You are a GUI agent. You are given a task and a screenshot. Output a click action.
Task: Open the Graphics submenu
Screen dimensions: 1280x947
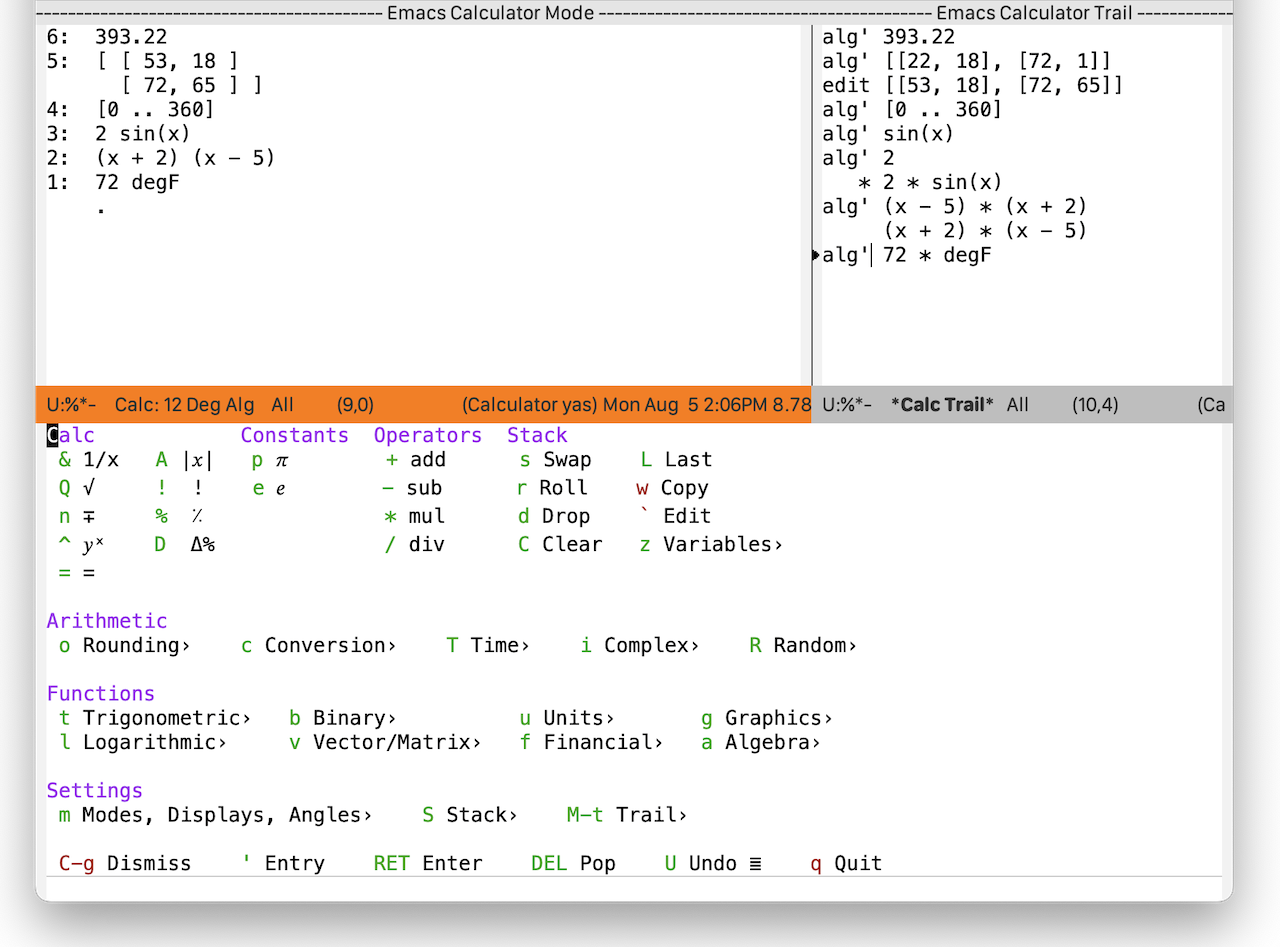[x=767, y=718]
